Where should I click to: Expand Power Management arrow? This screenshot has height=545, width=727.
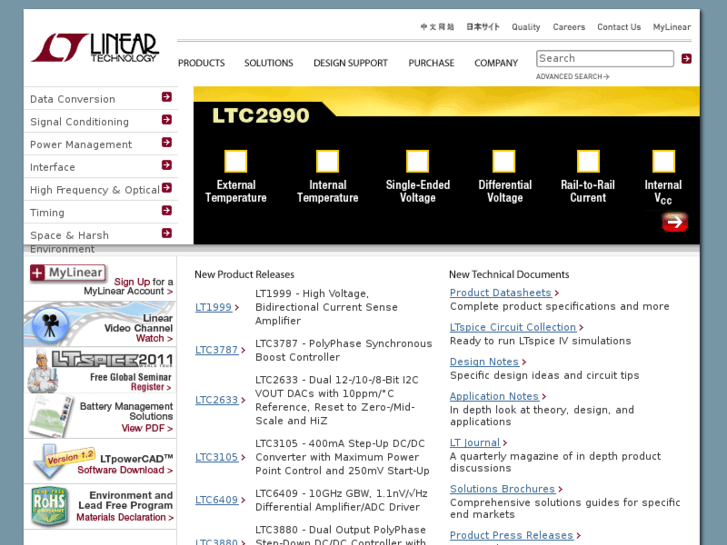point(167,142)
